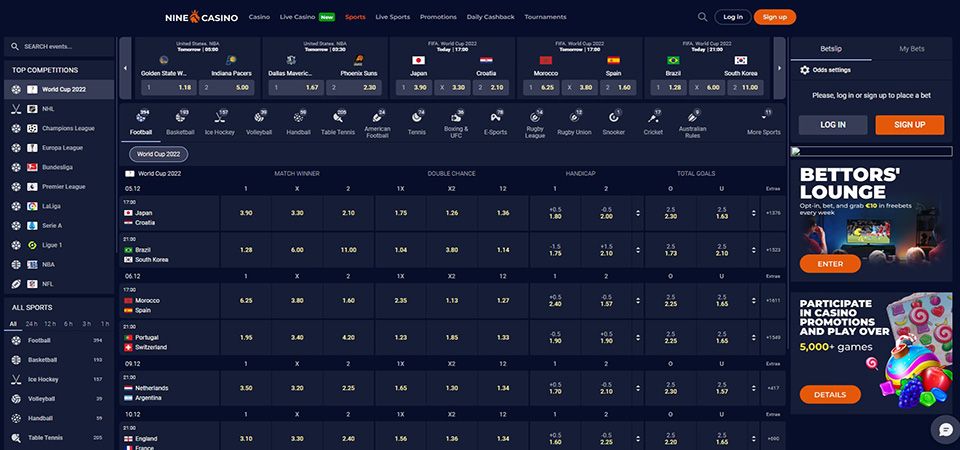960x450 pixels.
Task: Expand handicap options for Brazil vs South Korea
Action: pos(638,250)
